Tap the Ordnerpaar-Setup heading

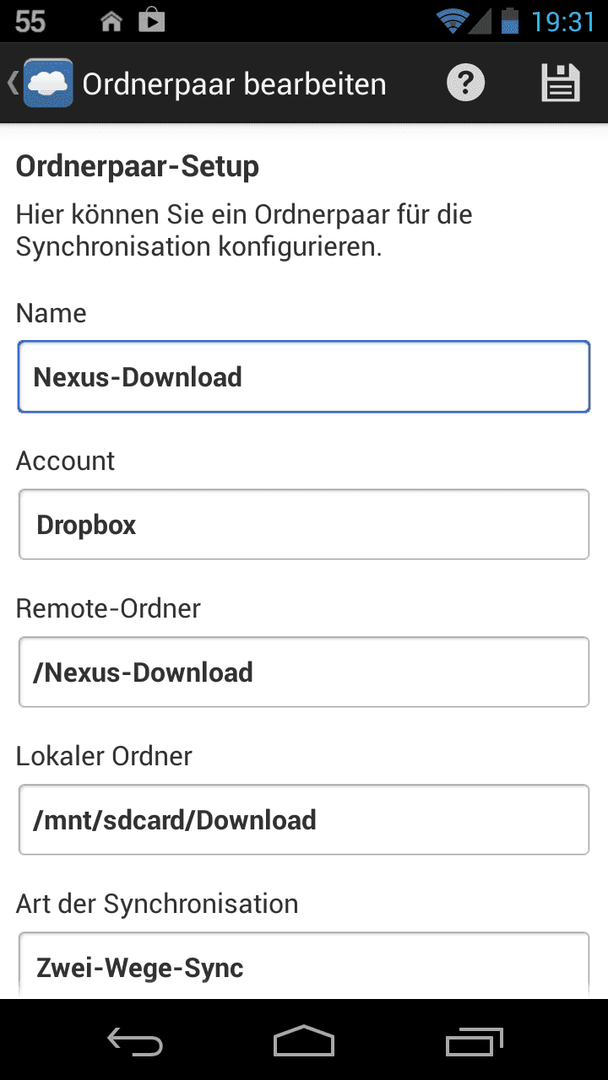tap(137, 167)
